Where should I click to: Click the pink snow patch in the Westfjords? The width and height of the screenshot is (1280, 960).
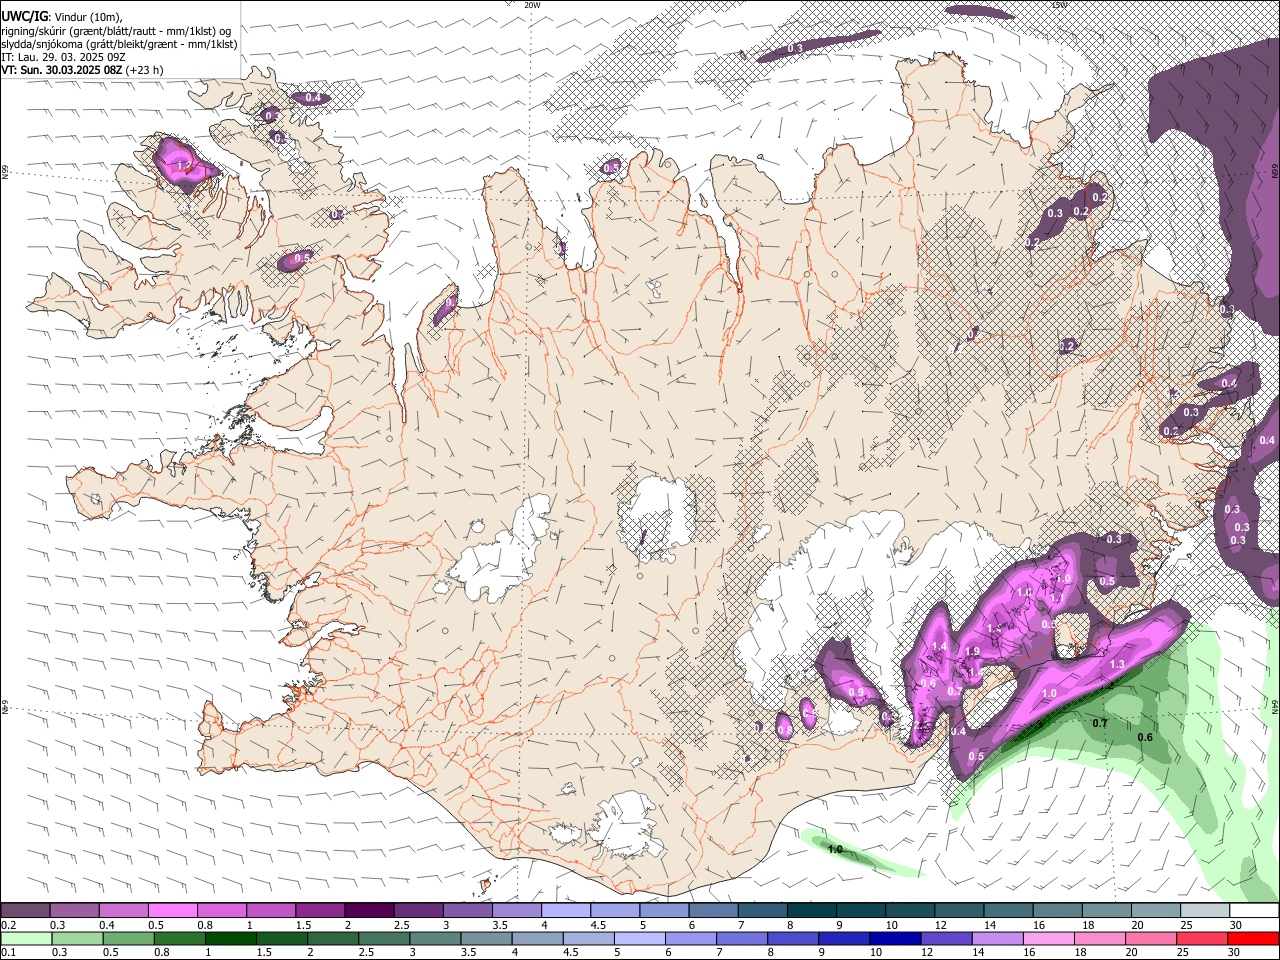[183, 164]
